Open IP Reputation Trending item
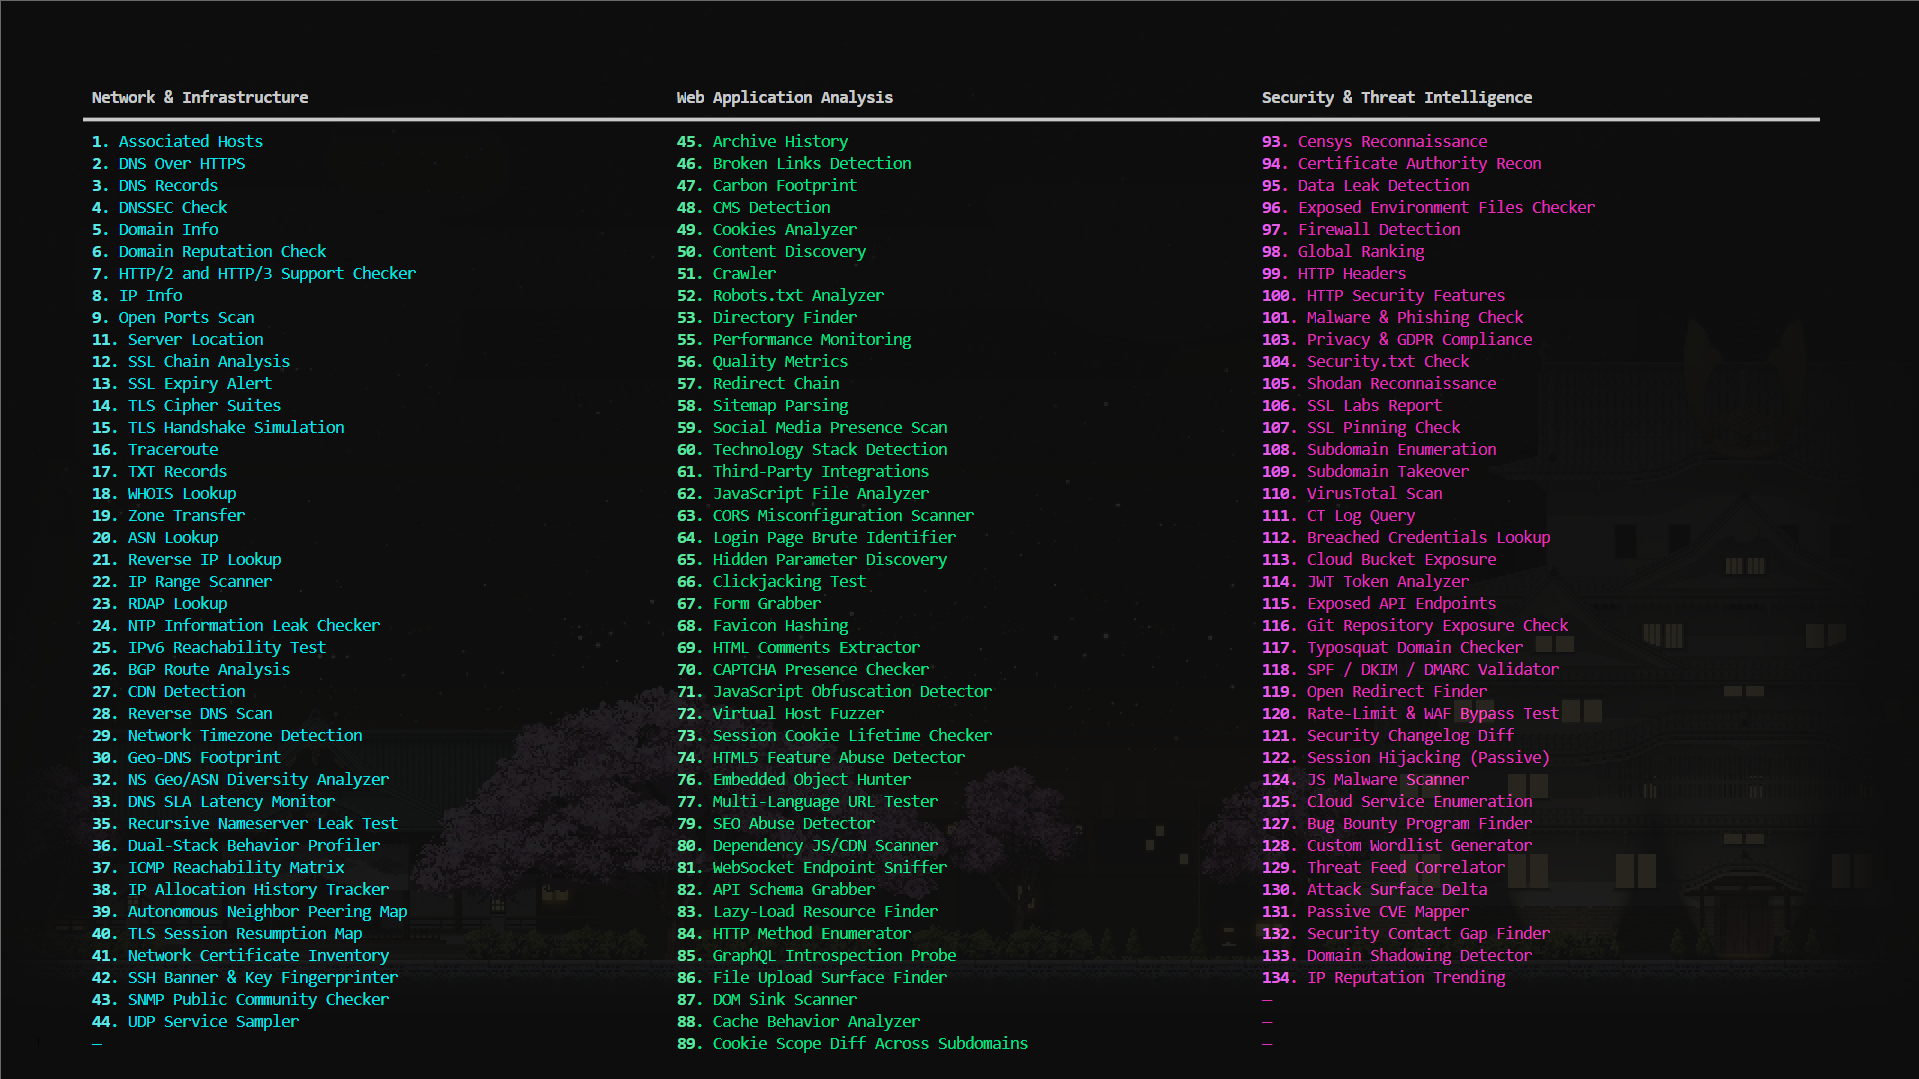Viewport: 1919px width, 1079px height. [1405, 978]
